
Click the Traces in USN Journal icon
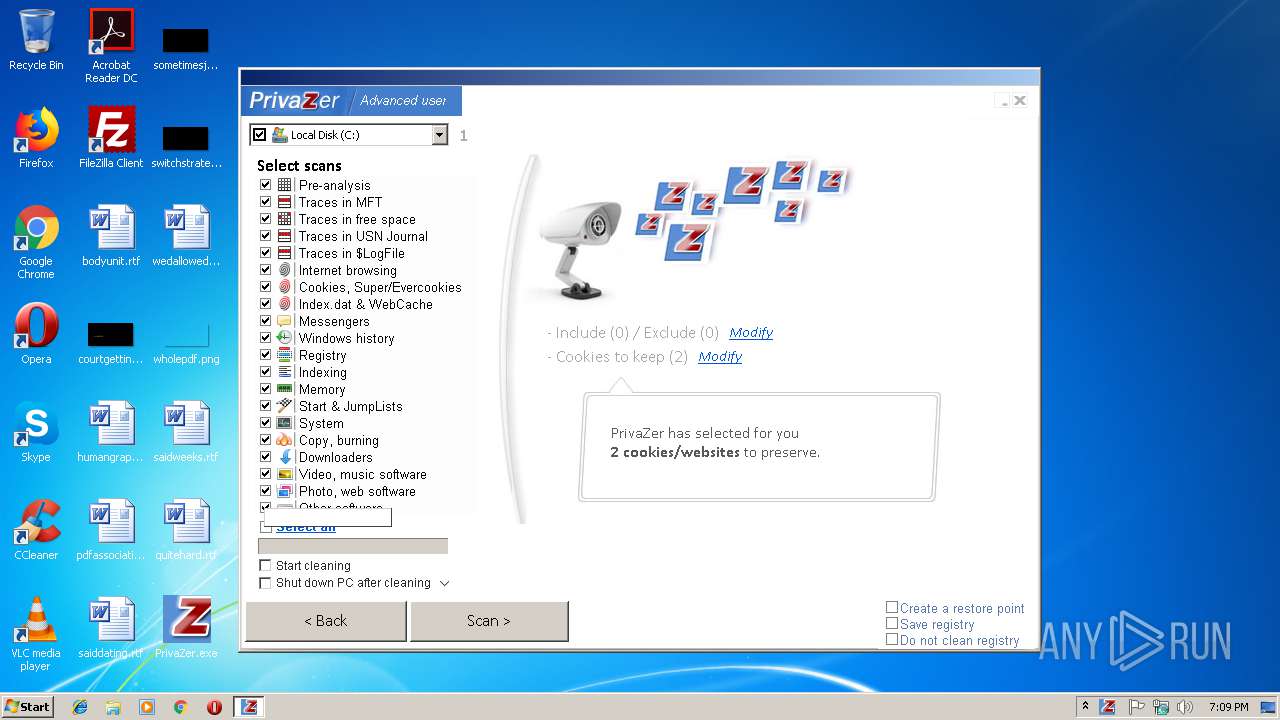click(x=285, y=236)
